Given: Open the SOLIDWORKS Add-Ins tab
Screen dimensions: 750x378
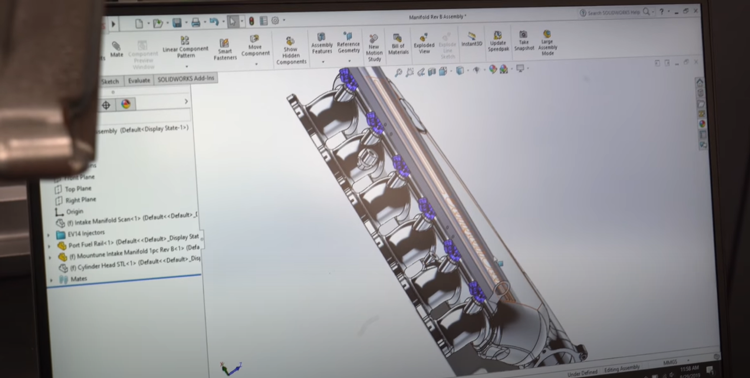Looking at the screenshot, I should click(x=186, y=78).
